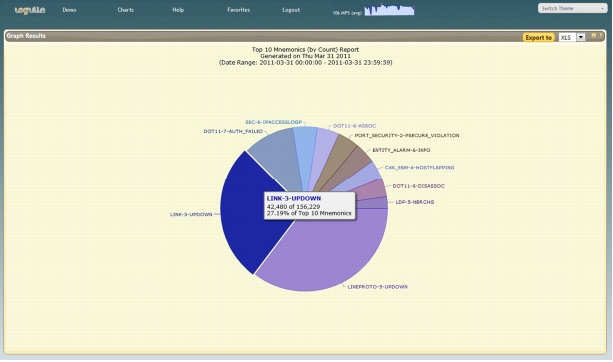Screen dimensions: 613x362
Task: Open the Help menu
Action: pyautogui.click(x=178, y=10)
